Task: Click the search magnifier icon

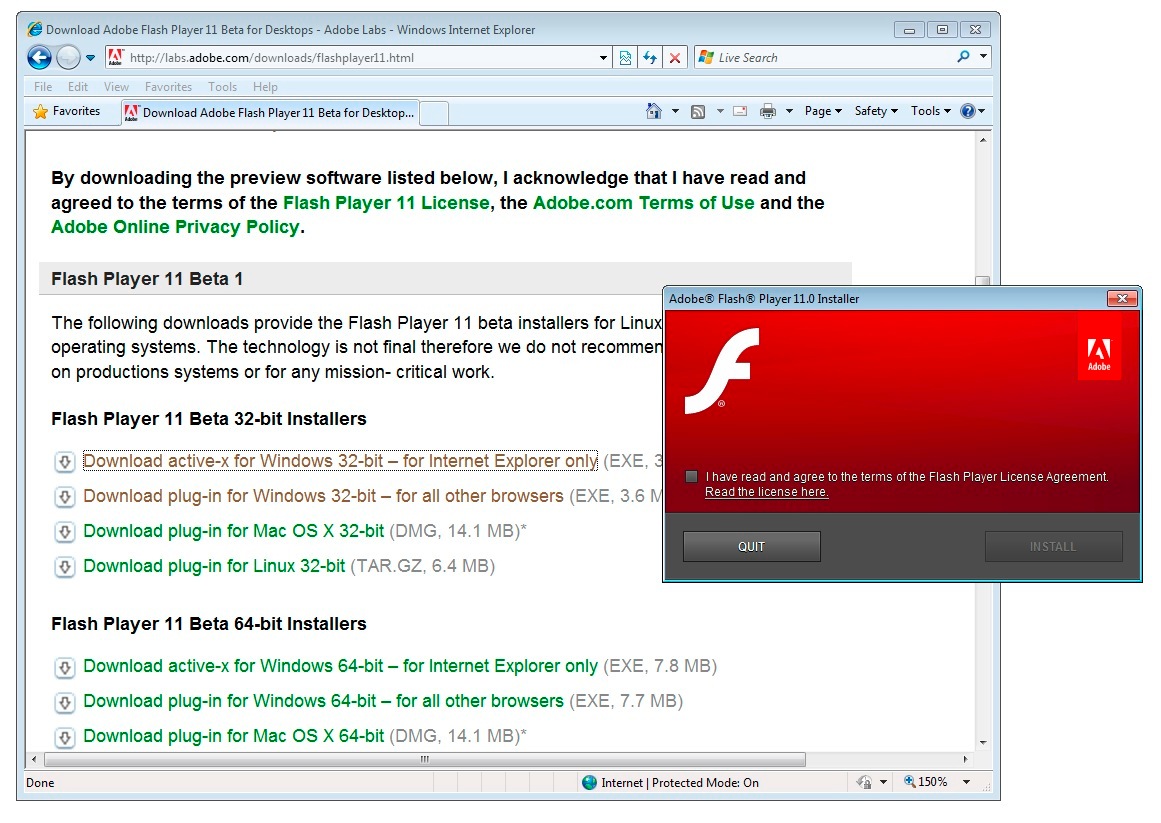Action: click(x=963, y=57)
